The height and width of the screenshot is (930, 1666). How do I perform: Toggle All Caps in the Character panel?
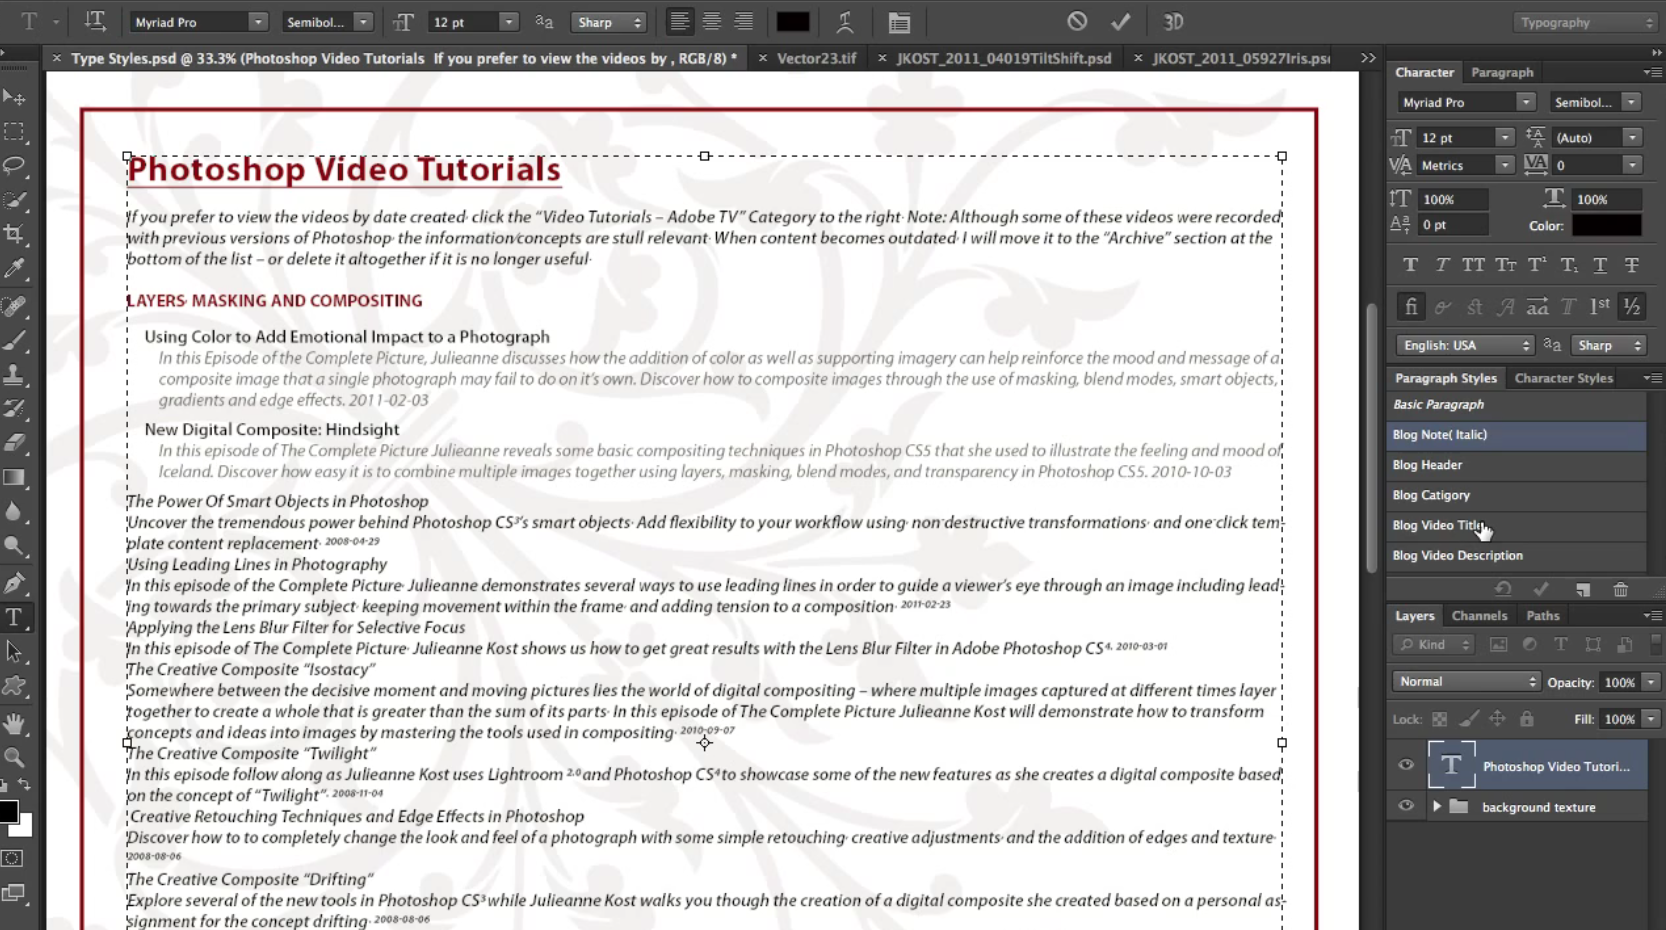pyautogui.click(x=1472, y=264)
